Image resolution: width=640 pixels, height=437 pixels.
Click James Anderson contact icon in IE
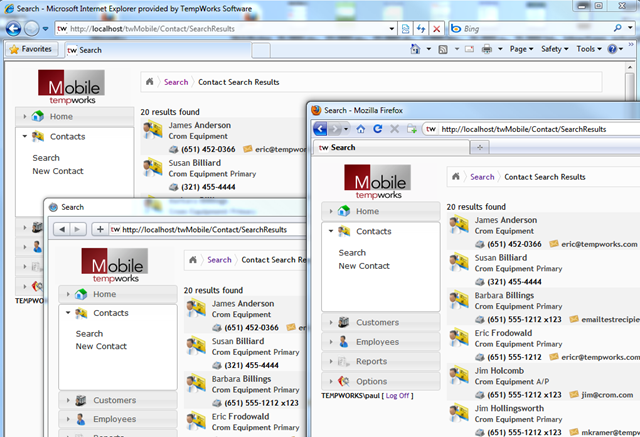coord(153,129)
